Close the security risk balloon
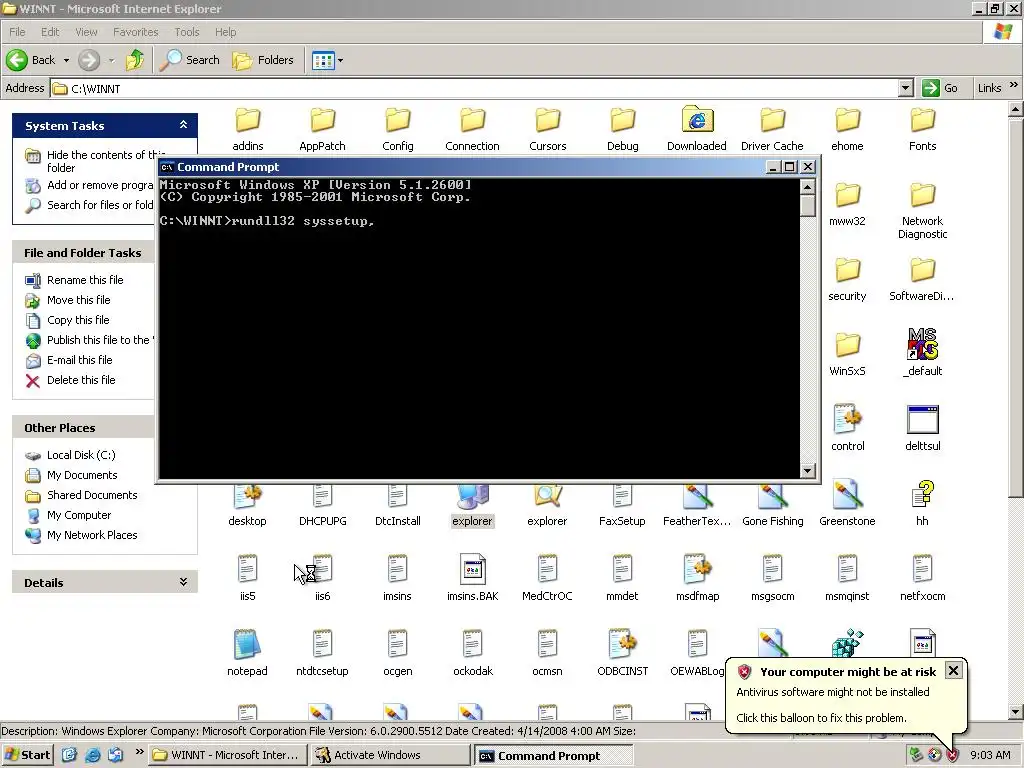The height and width of the screenshot is (768, 1024). click(953, 670)
